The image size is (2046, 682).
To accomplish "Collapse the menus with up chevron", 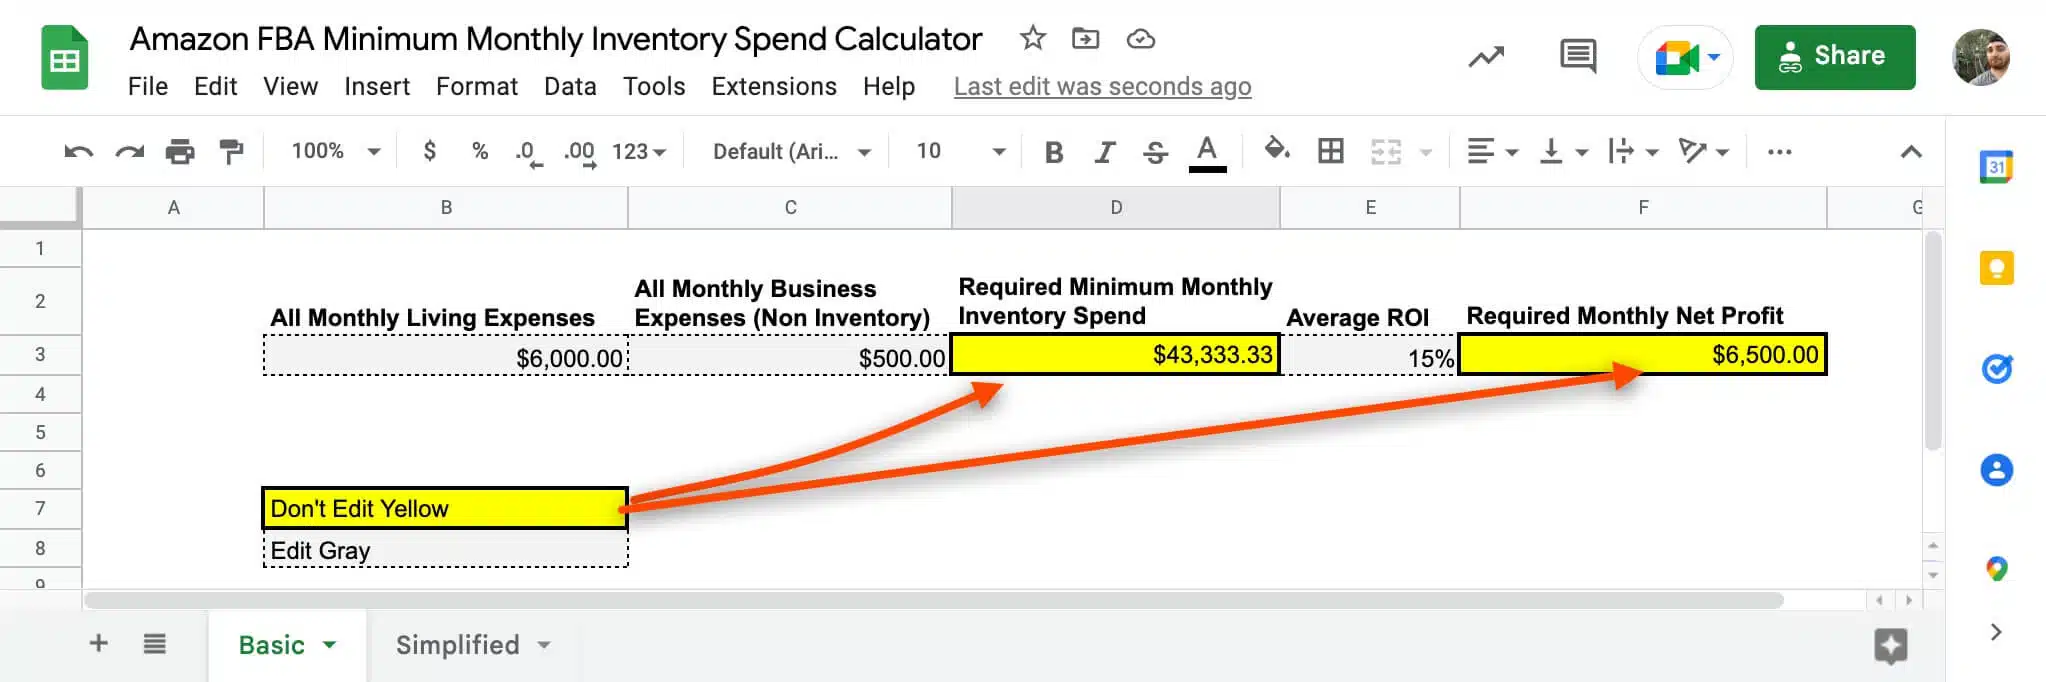I will (1911, 152).
